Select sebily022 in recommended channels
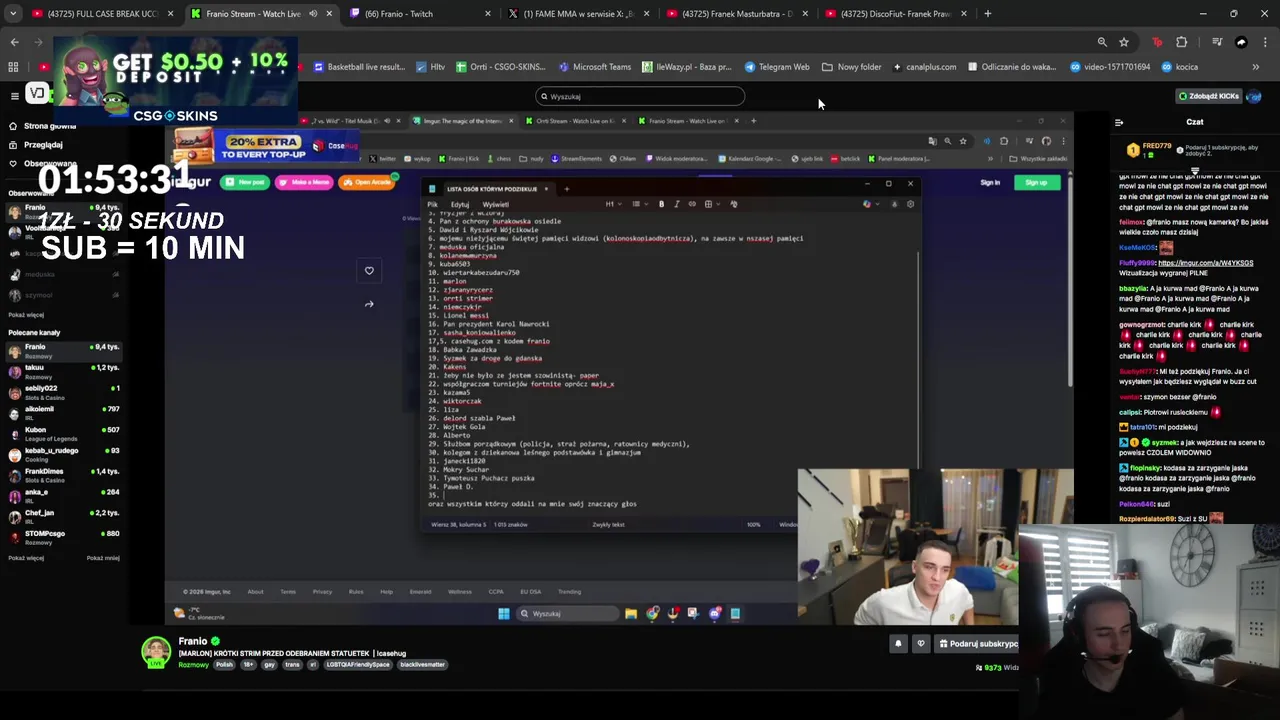 (62, 392)
